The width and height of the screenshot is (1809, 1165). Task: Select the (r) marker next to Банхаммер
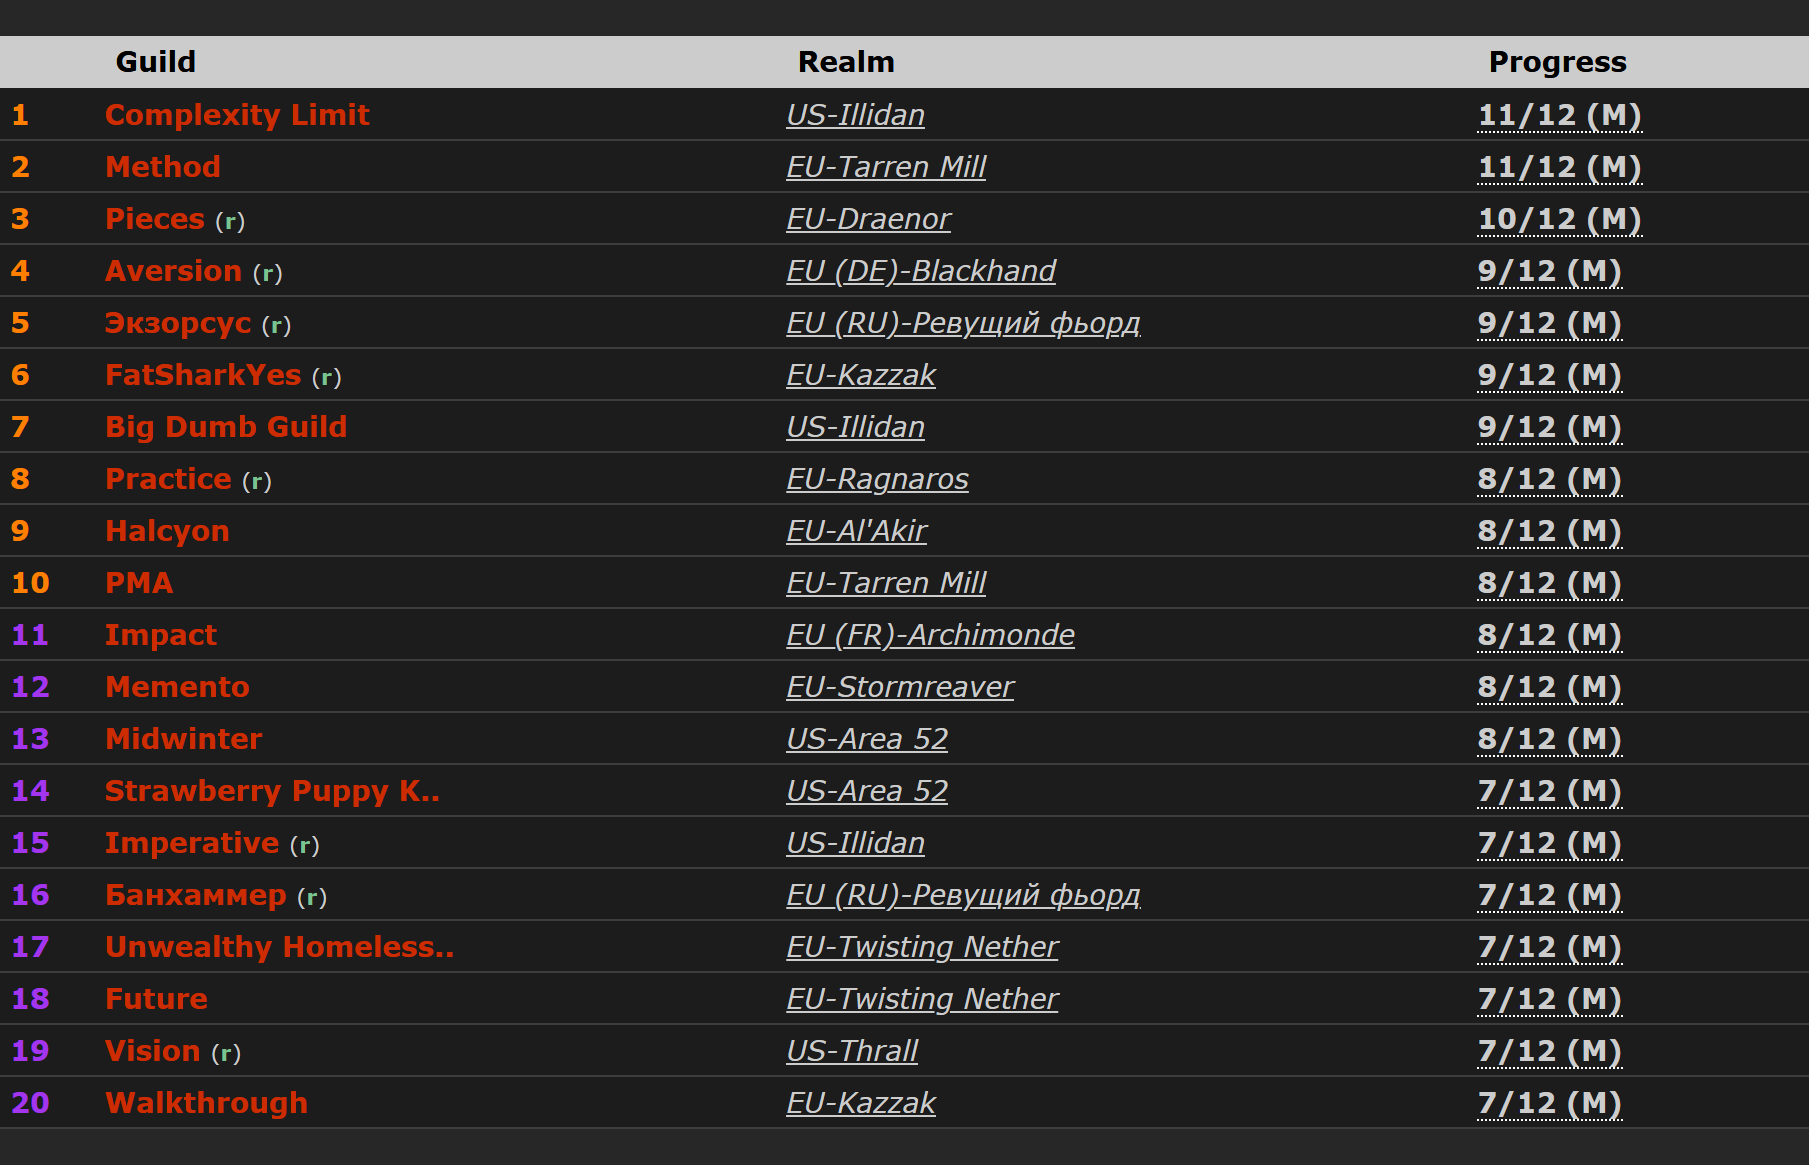pos(312,897)
